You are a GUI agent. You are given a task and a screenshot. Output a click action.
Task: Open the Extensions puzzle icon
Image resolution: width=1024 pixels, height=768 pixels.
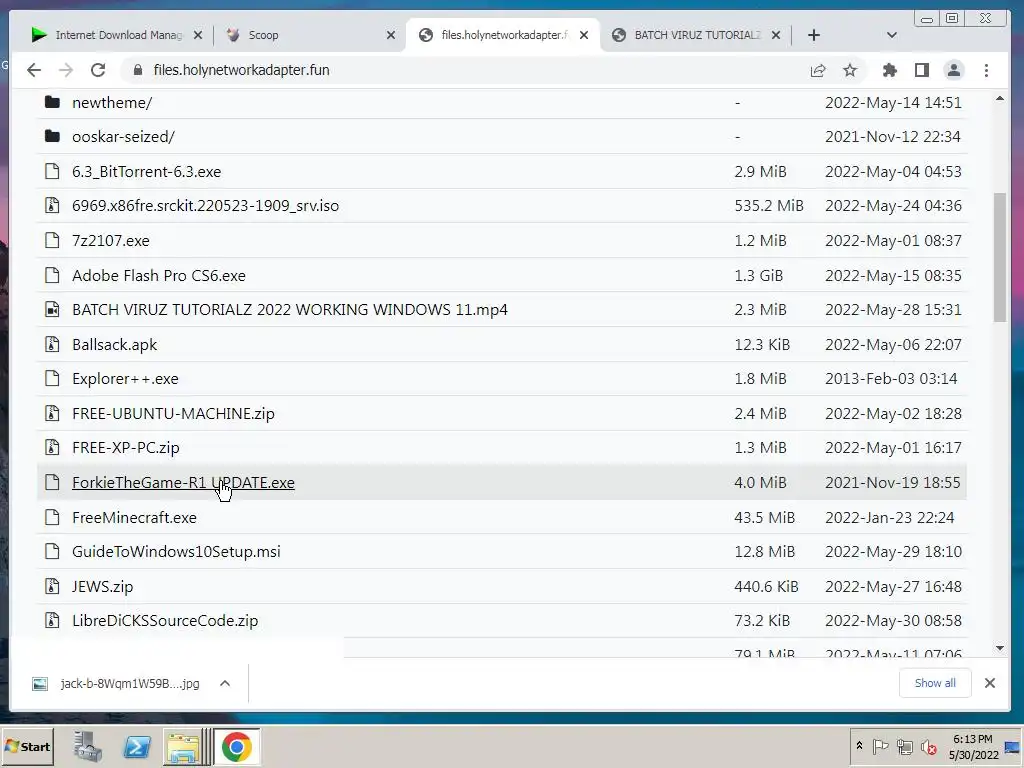[889, 70]
